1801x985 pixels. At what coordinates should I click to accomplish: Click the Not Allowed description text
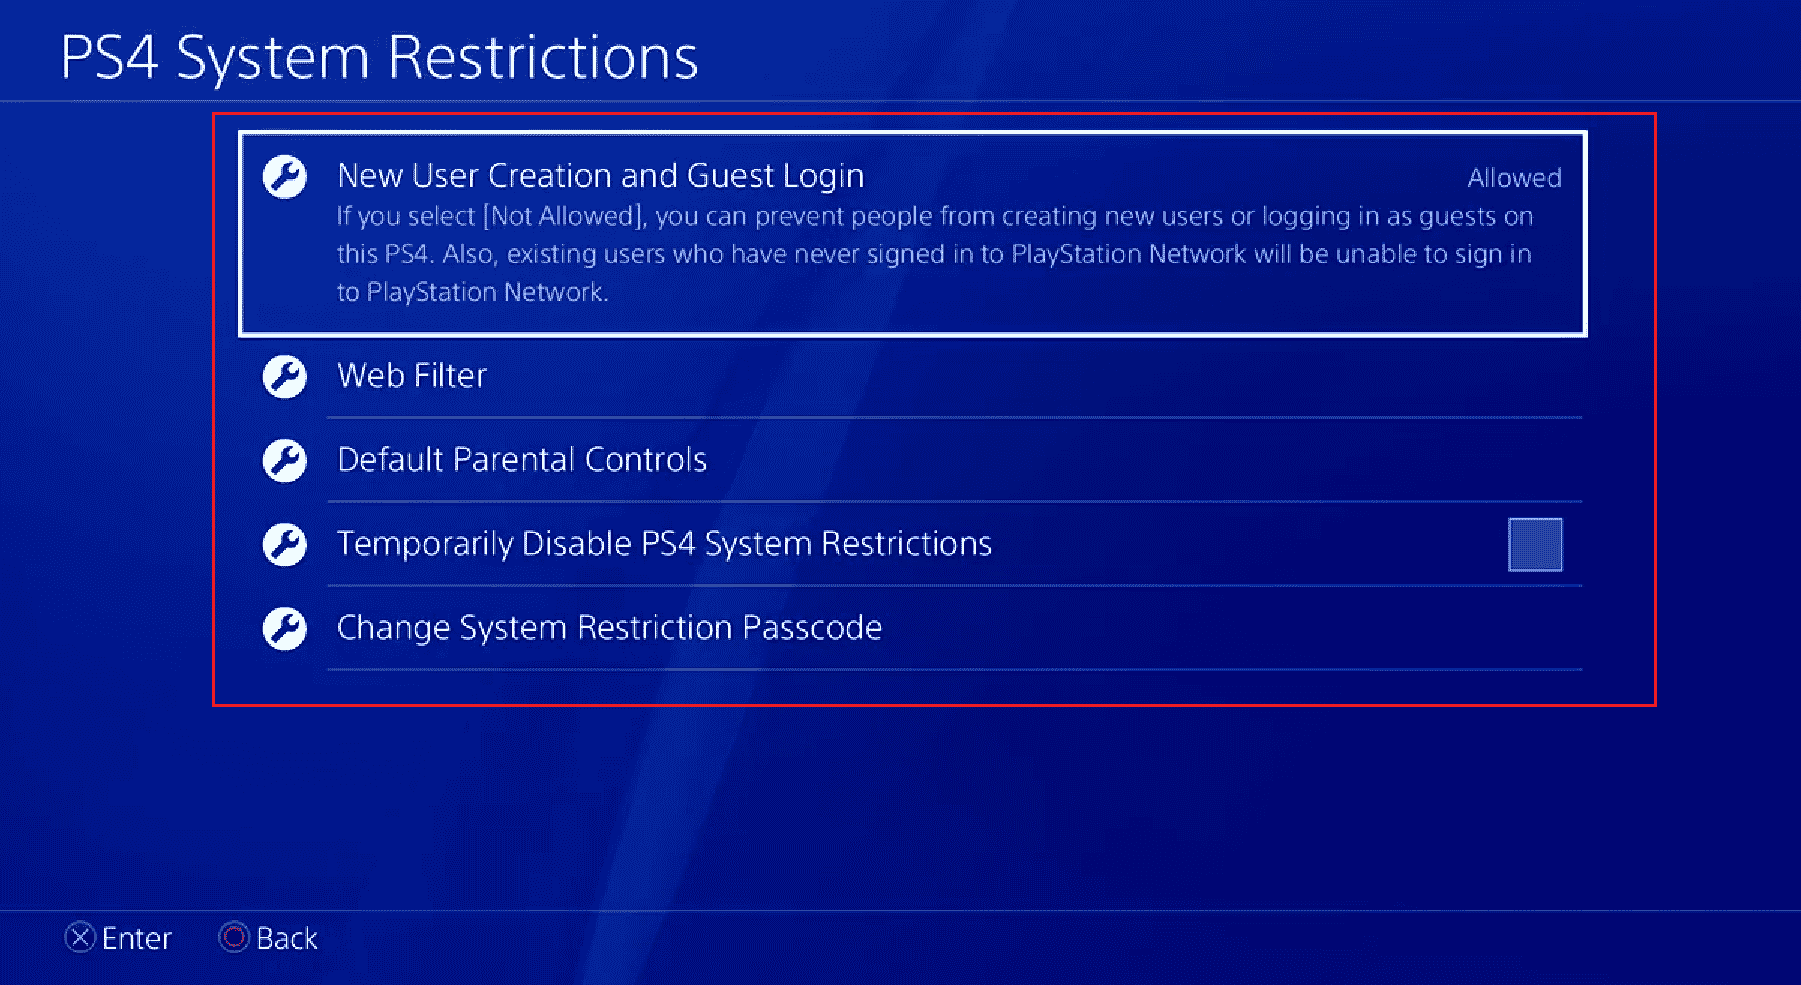click(934, 217)
